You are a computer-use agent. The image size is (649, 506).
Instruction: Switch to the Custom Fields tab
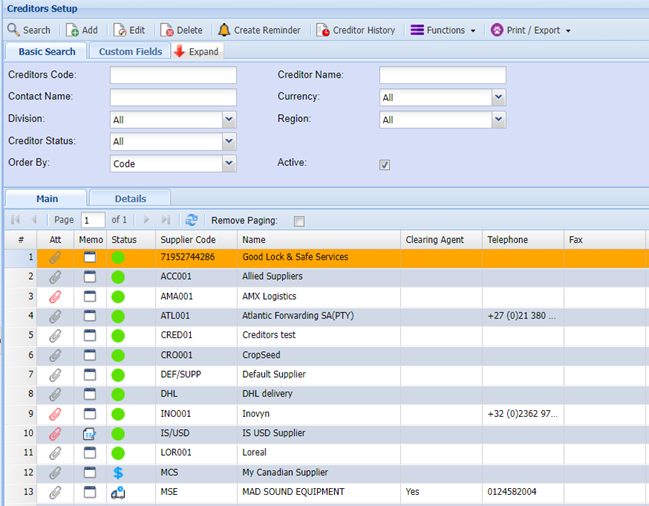pyautogui.click(x=129, y=51)
